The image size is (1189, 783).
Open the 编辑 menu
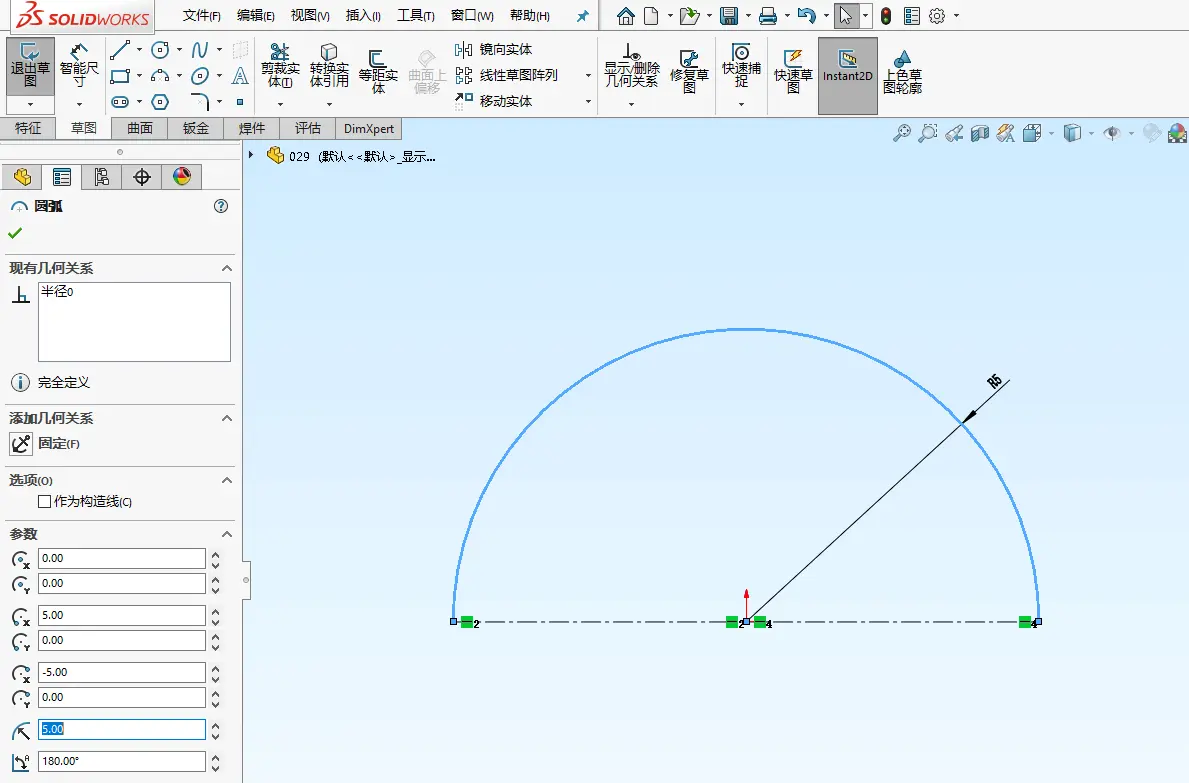point(256,15)
